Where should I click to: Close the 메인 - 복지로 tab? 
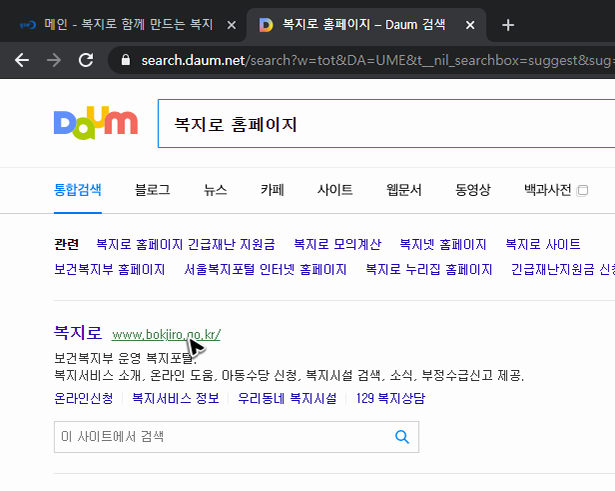coord(232,25)
